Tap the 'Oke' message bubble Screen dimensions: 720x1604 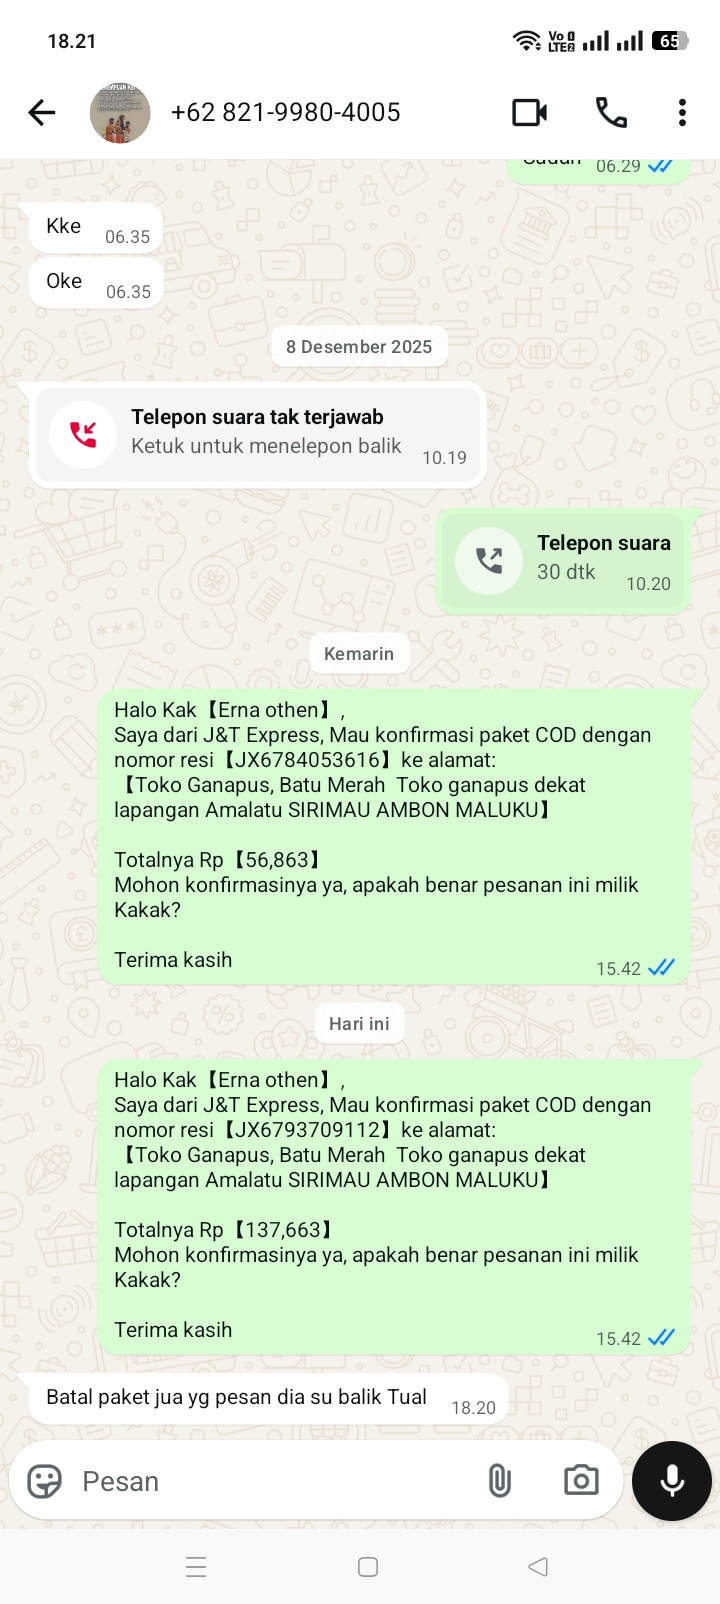[96, 283]
